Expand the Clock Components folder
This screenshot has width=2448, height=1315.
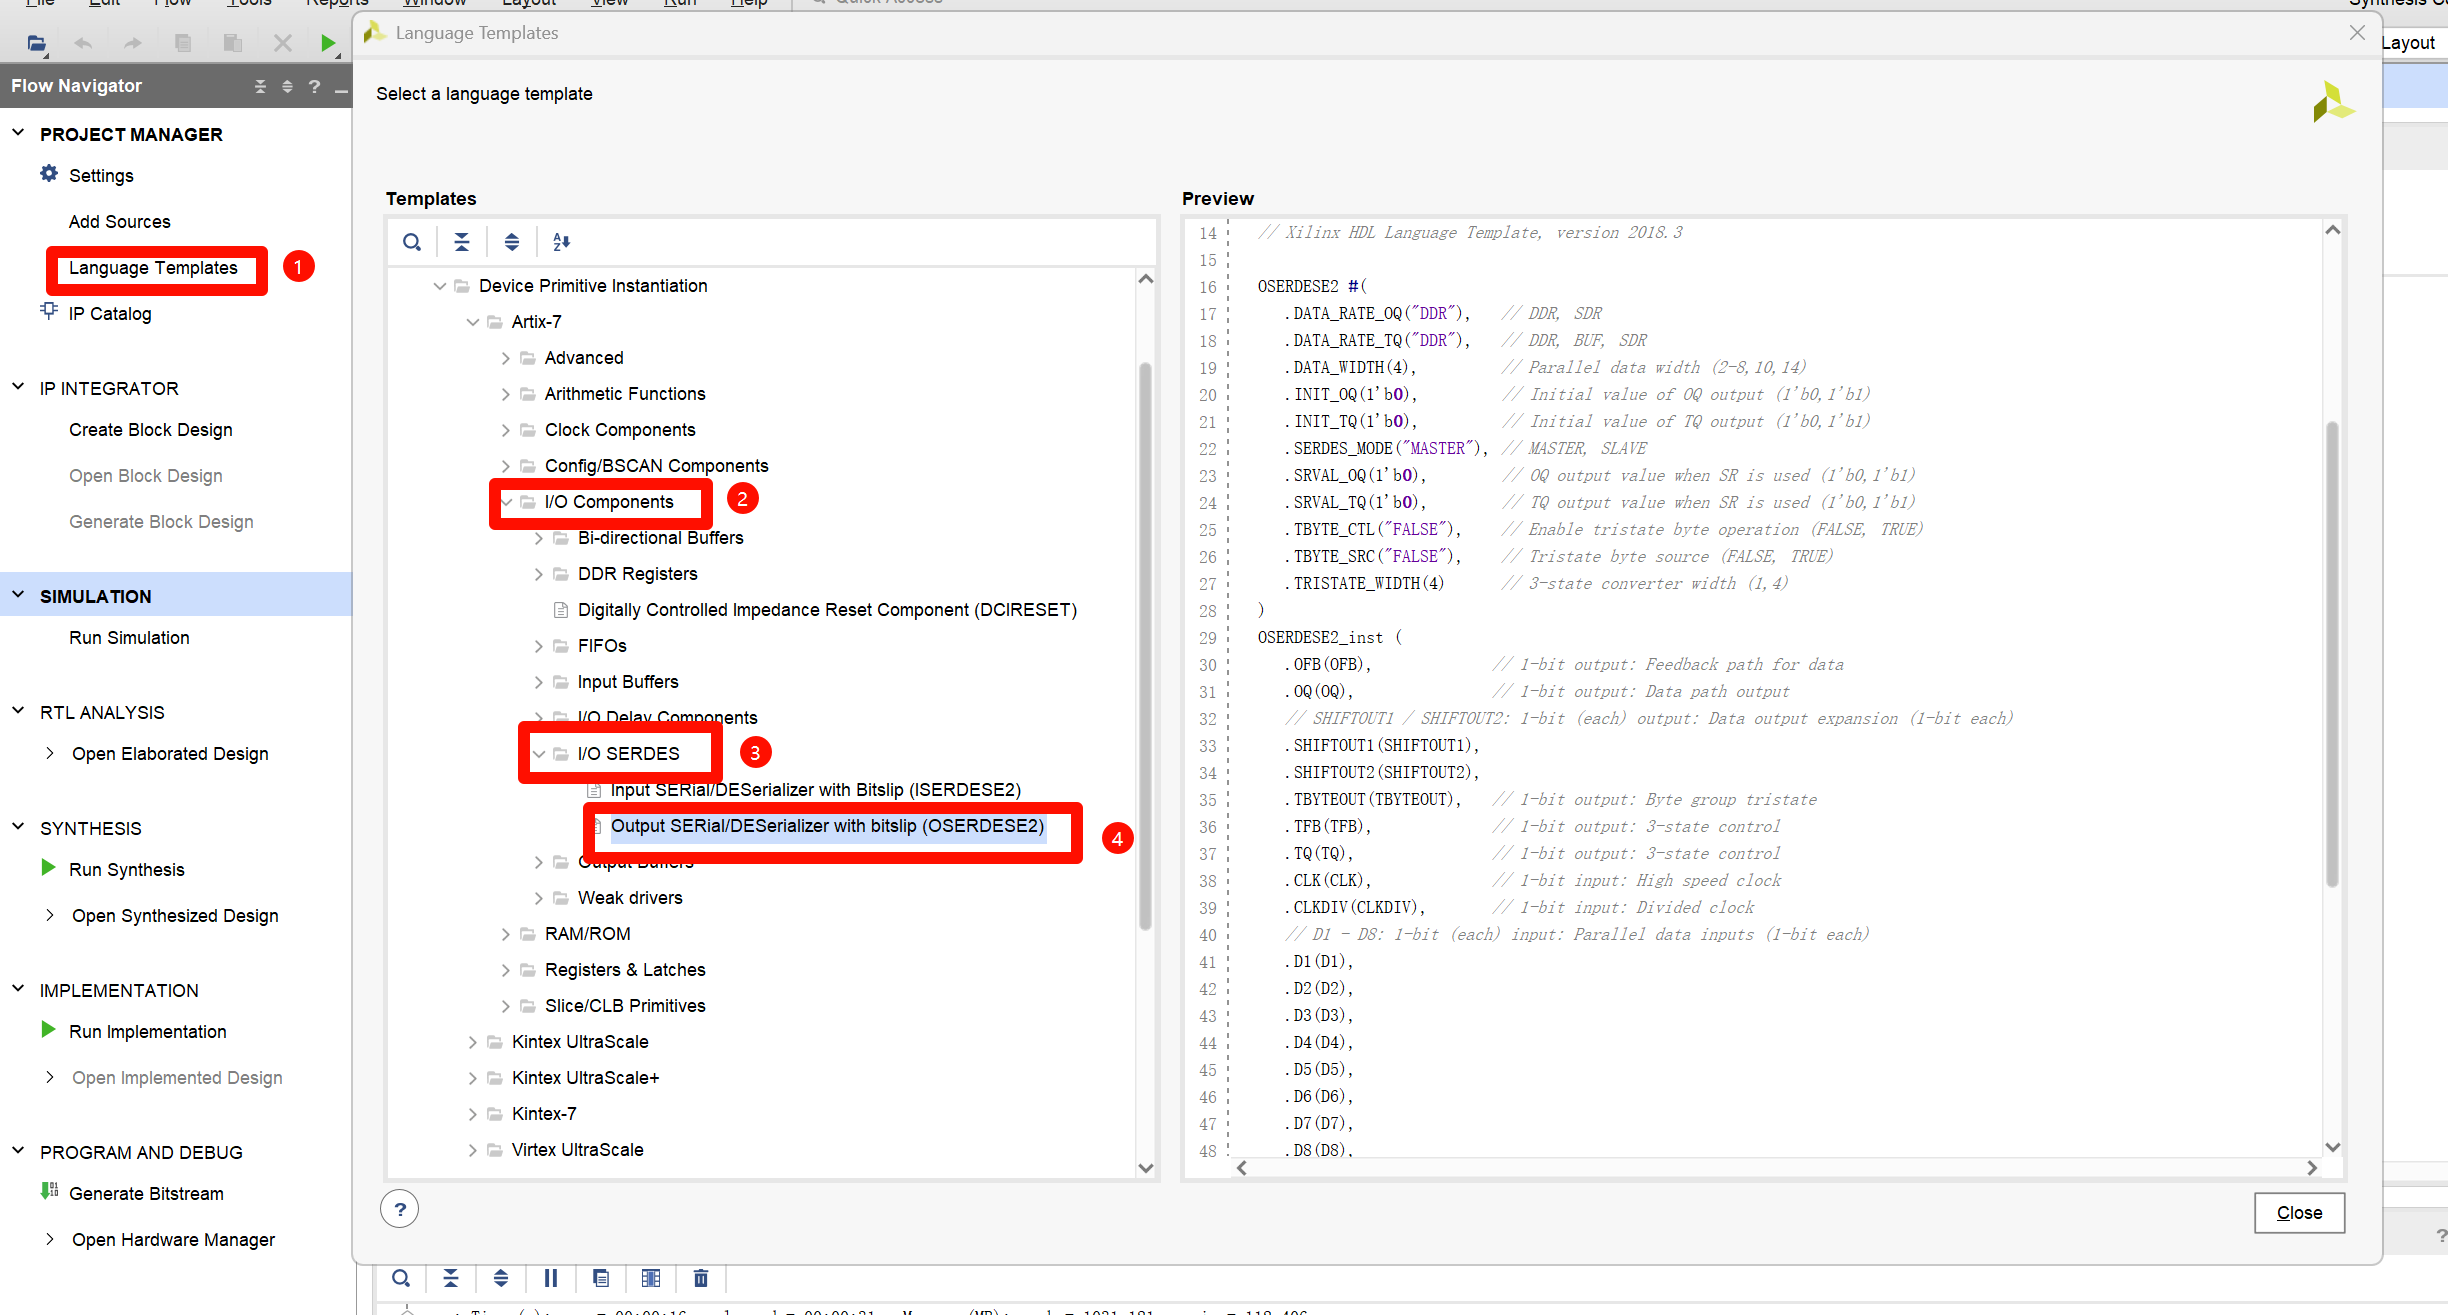[505, 430]
